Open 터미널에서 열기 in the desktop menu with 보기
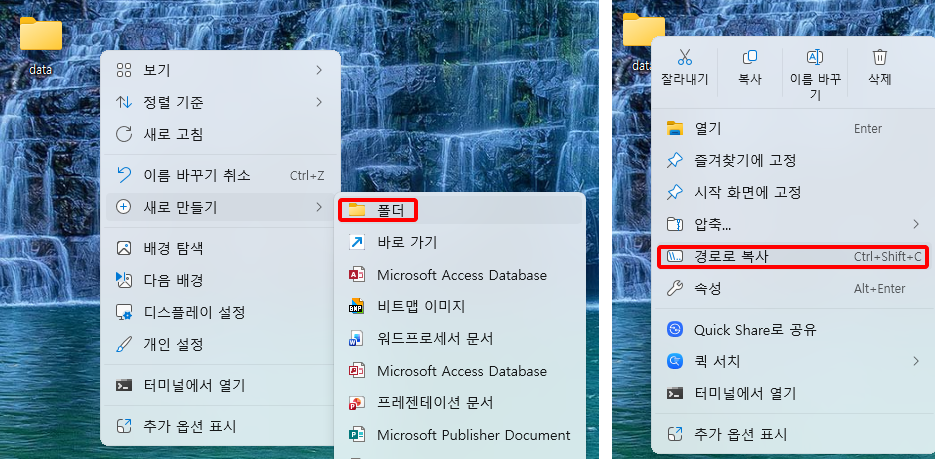 221,386
